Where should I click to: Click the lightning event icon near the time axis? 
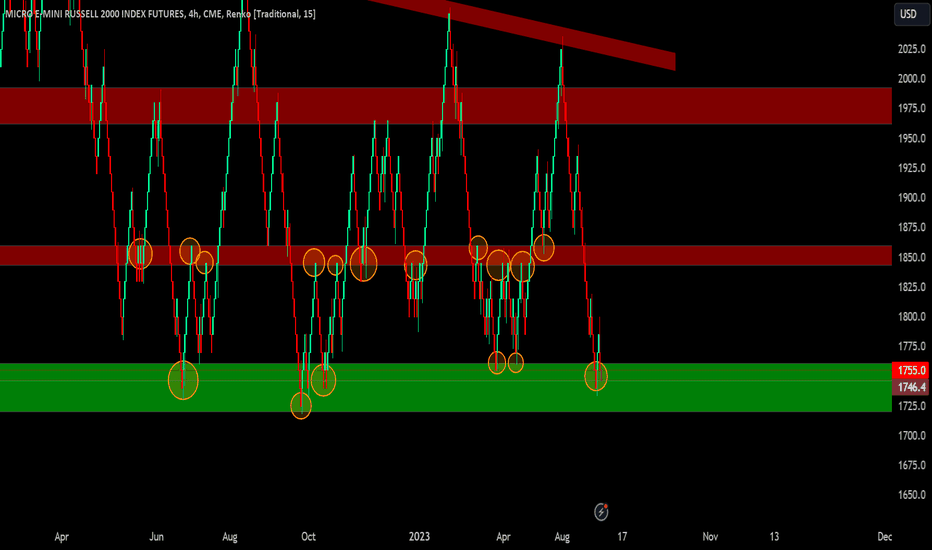point(601,511)
